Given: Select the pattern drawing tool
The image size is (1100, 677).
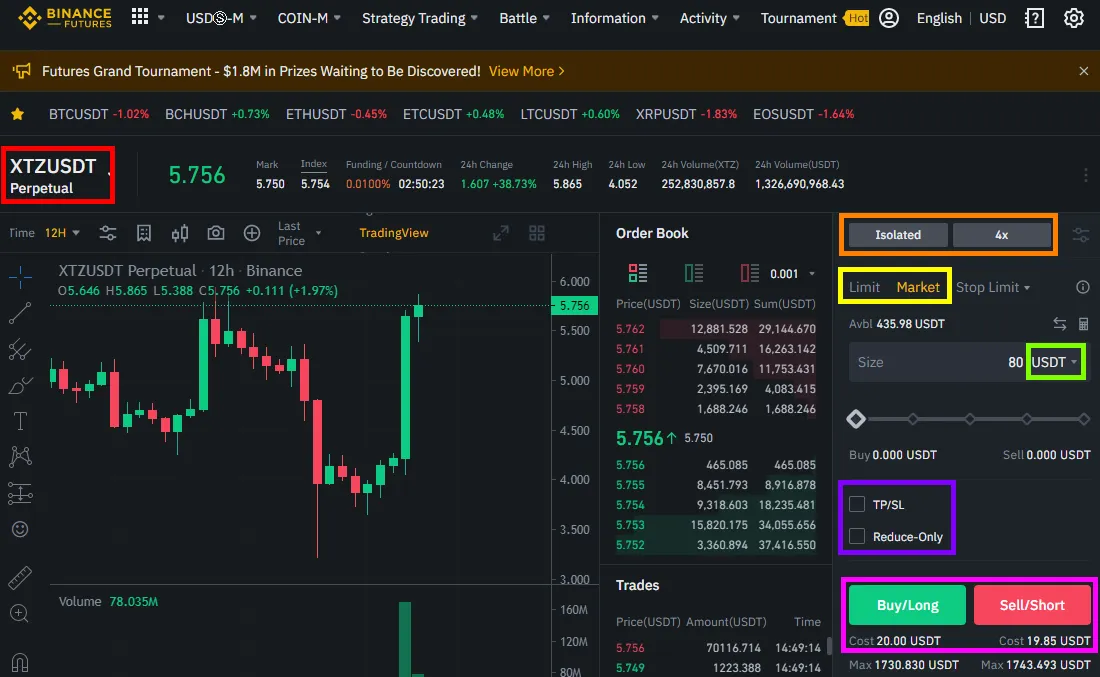Looking at the screenshot, I should click(x=20, y=457).
